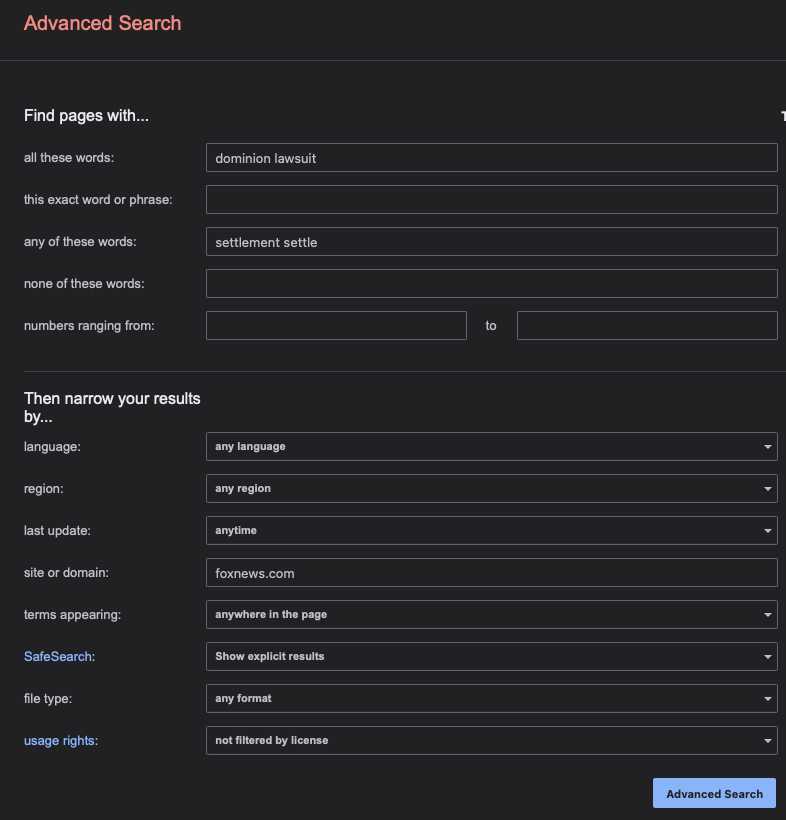
Task: Open the language dropdown
Action: (x=492, y=447)
